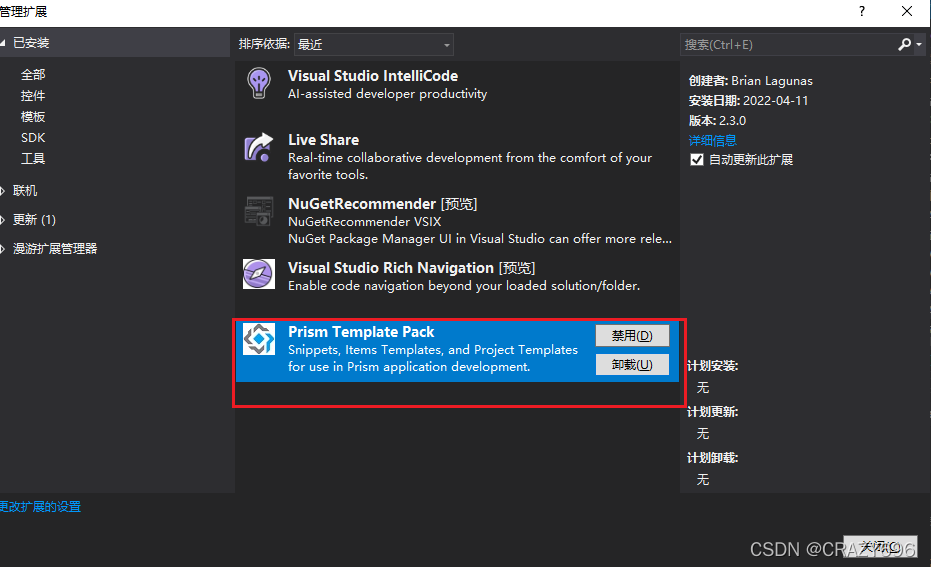This screenshot has height=567, width=931.
Task: Click the 计划卸载 label
Action: 712,458
